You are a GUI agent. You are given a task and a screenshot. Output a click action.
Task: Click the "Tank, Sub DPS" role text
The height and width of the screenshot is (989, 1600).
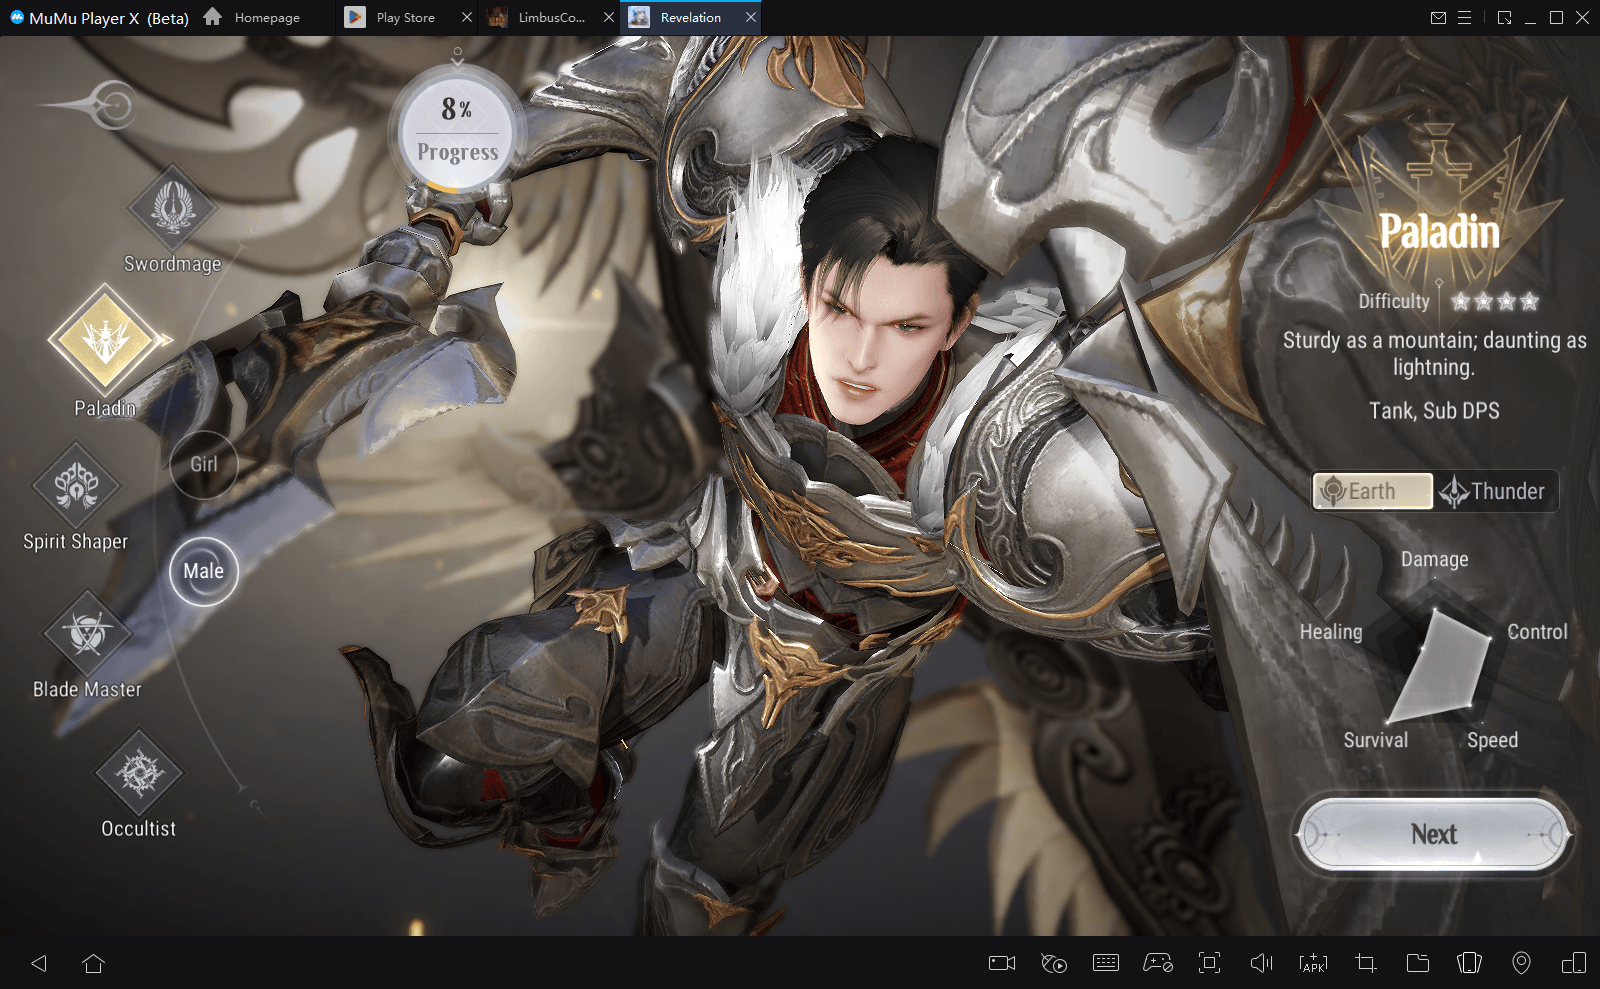[x=1434, y=411]
